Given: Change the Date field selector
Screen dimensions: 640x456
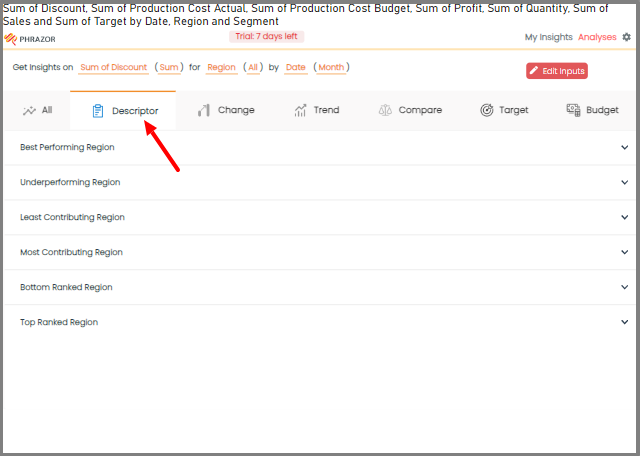Looking at the screenshot, I should tap(296, 67).
